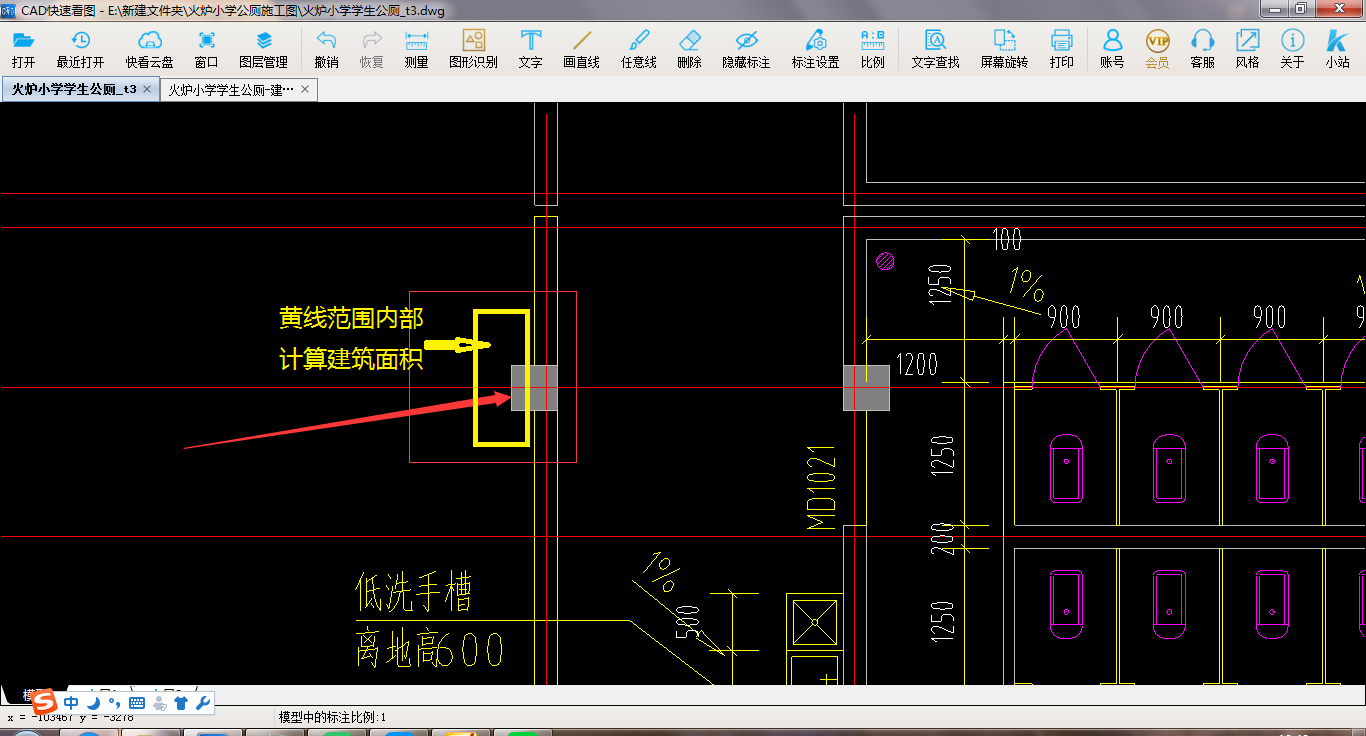
Task: Contact 客服 customer service
Action: tap(1202, 49)
